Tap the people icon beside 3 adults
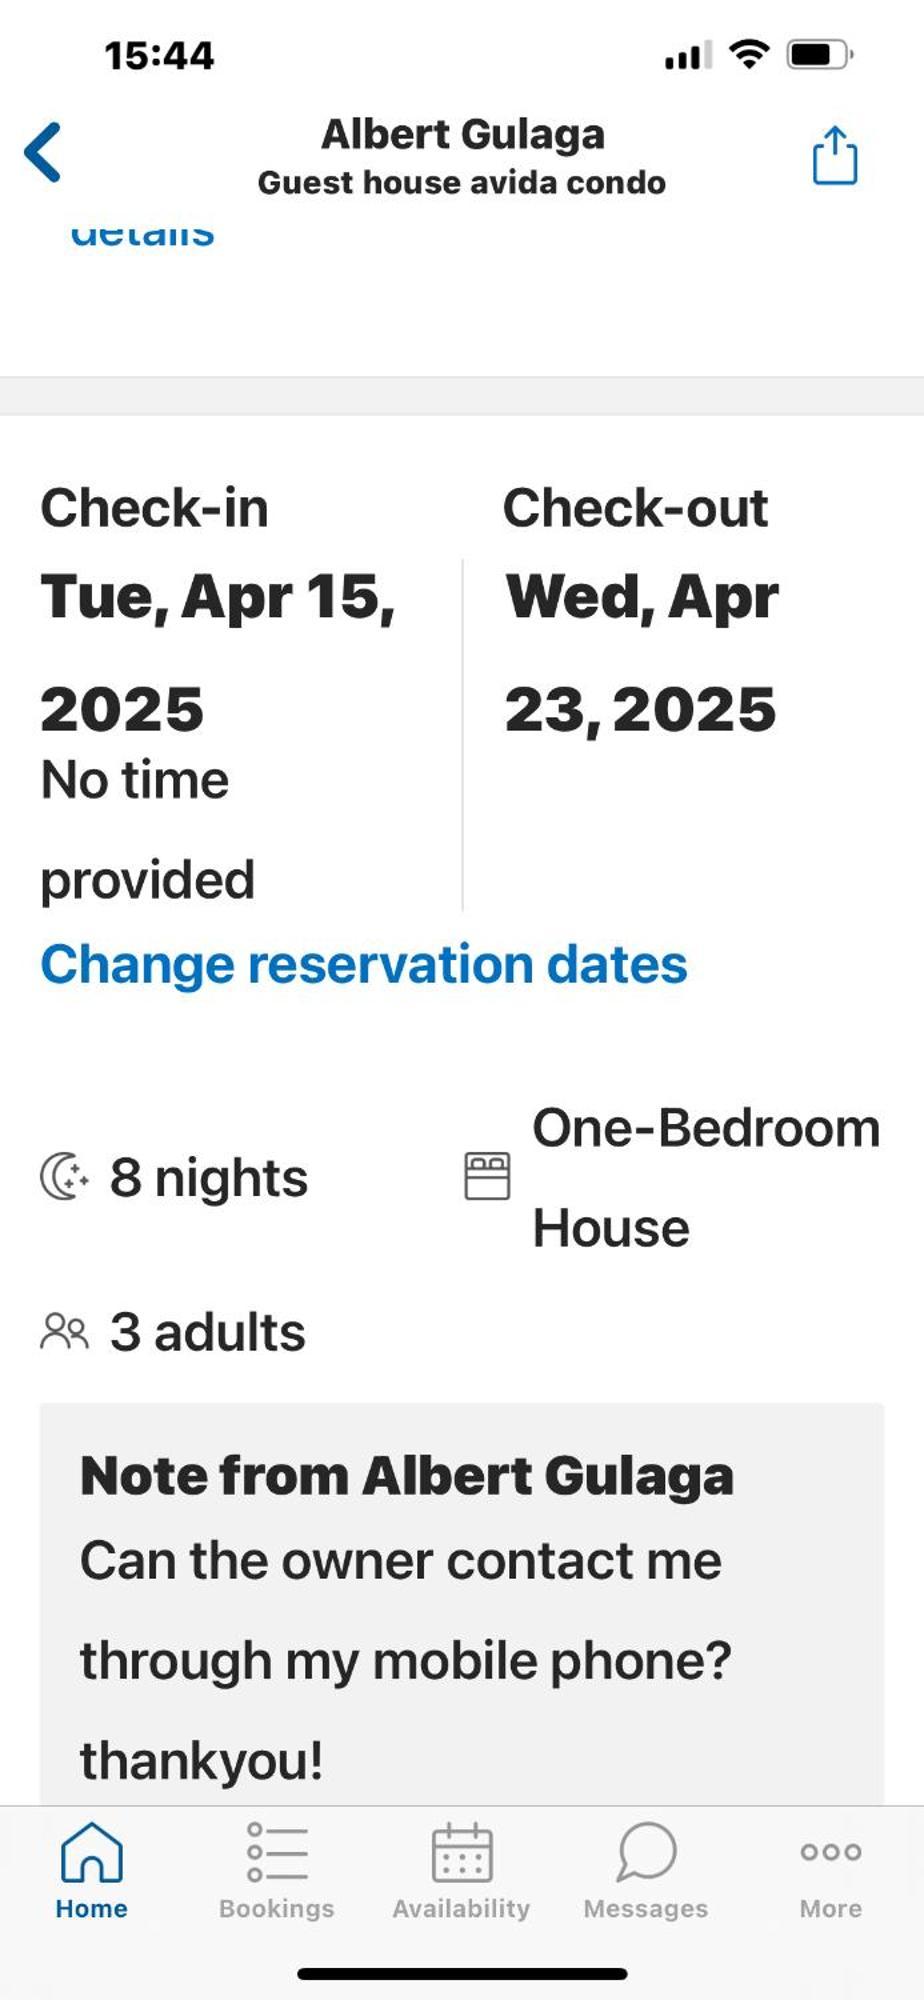Image resolution: width=924 pixels, height=2000 pixels. pyautogui.click(x=64, y=1331)
